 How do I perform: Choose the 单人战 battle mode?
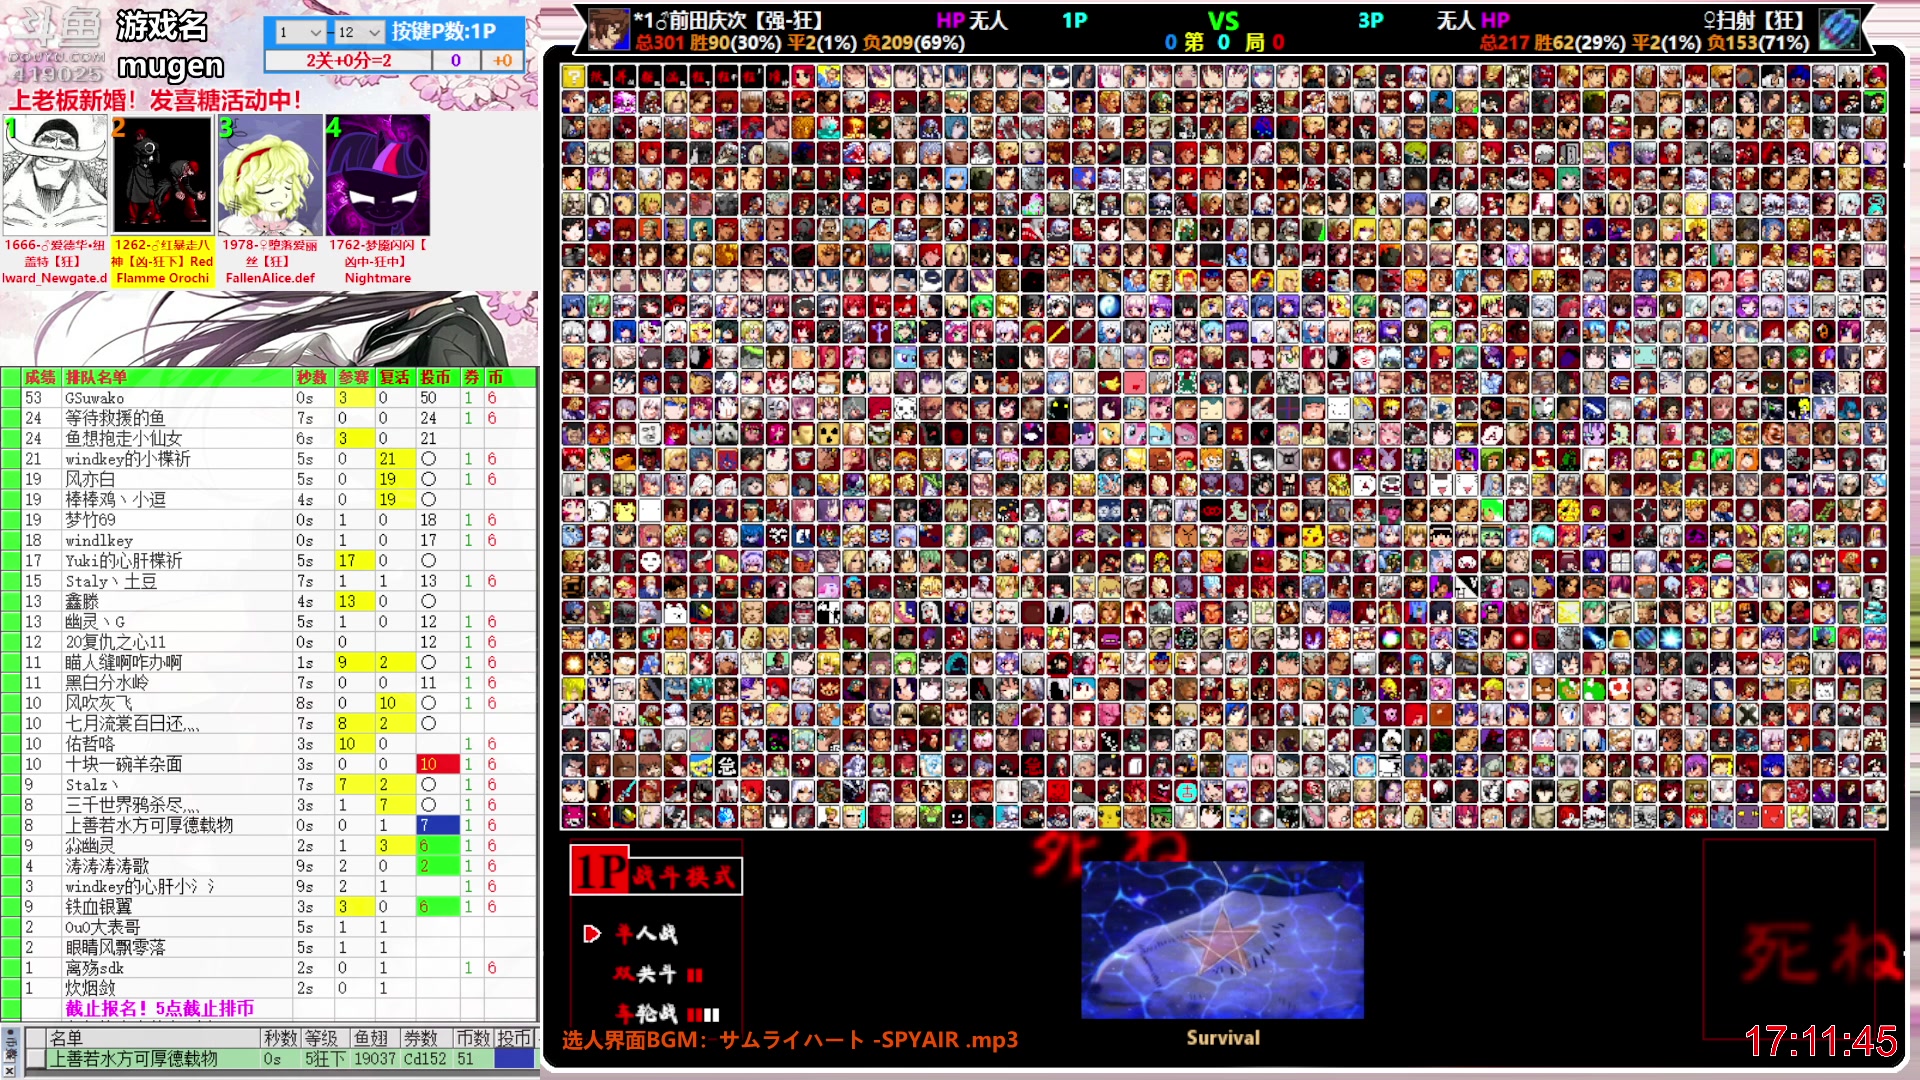tap(646, 934)
